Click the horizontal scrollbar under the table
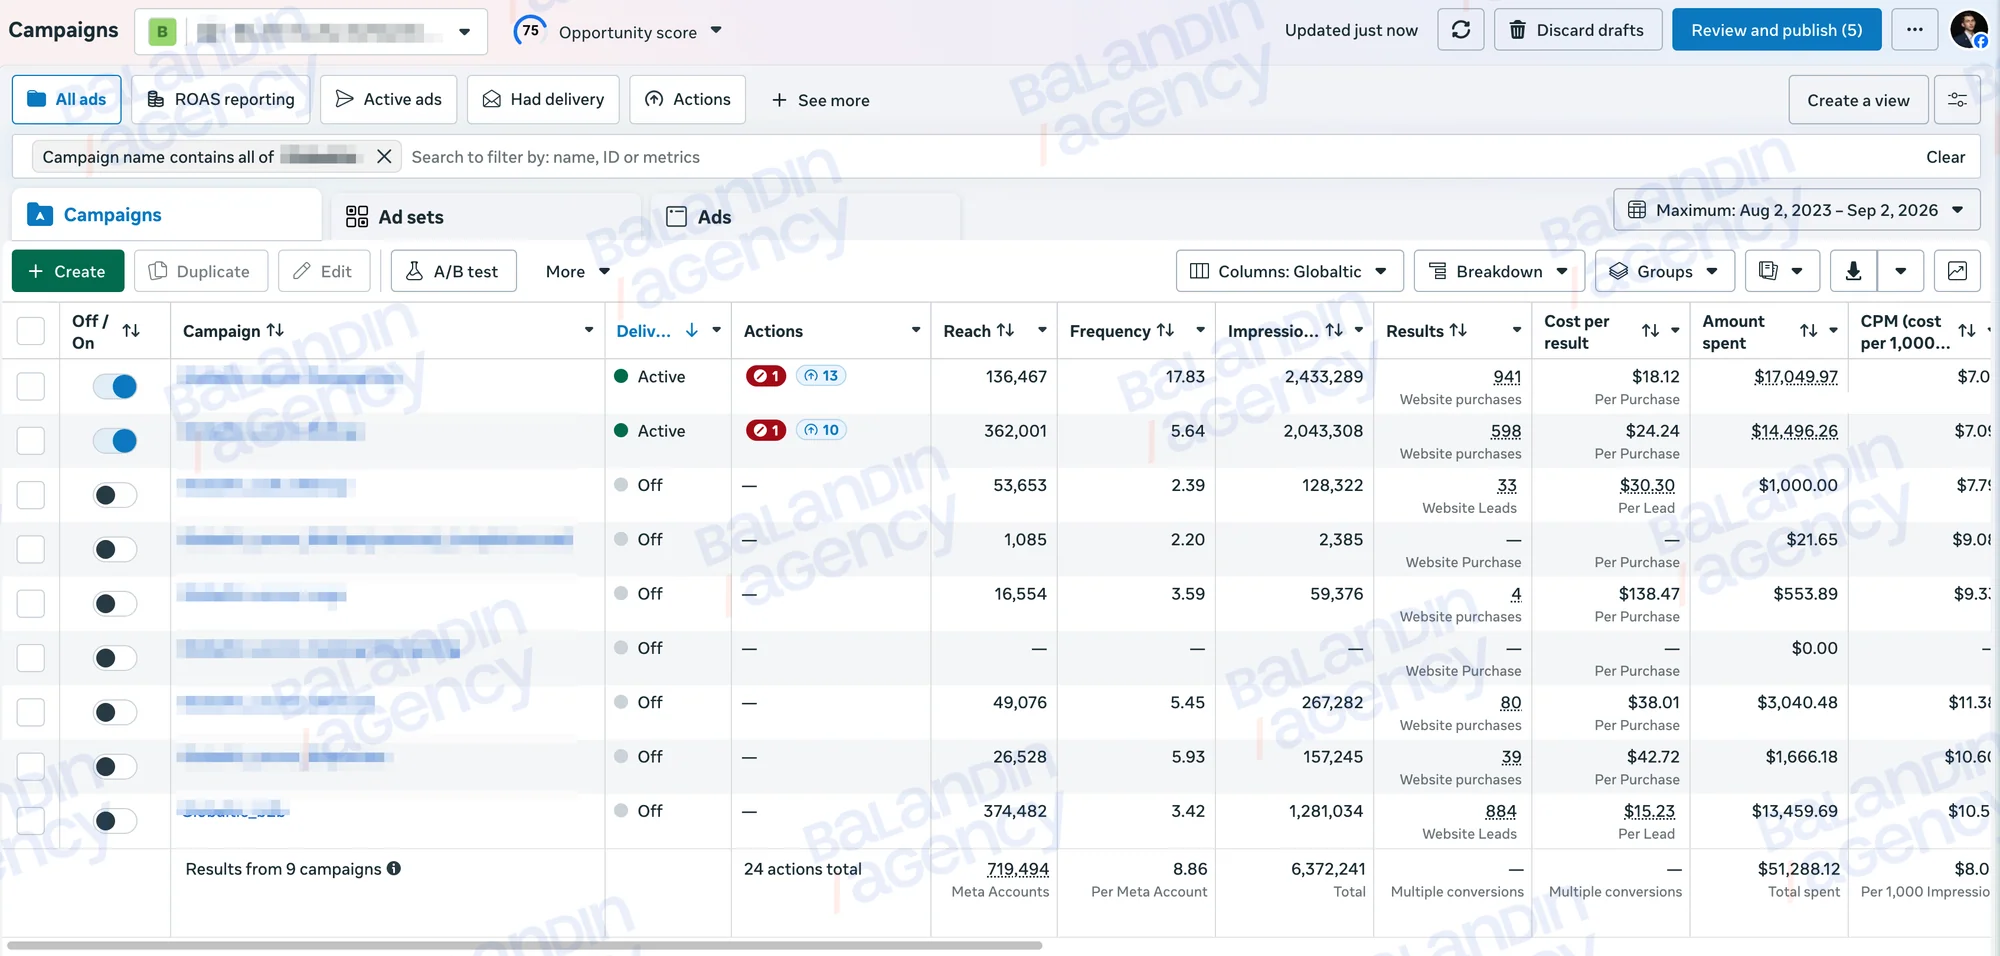Viewport: 2000px width, 956px height. click(525, 945)
